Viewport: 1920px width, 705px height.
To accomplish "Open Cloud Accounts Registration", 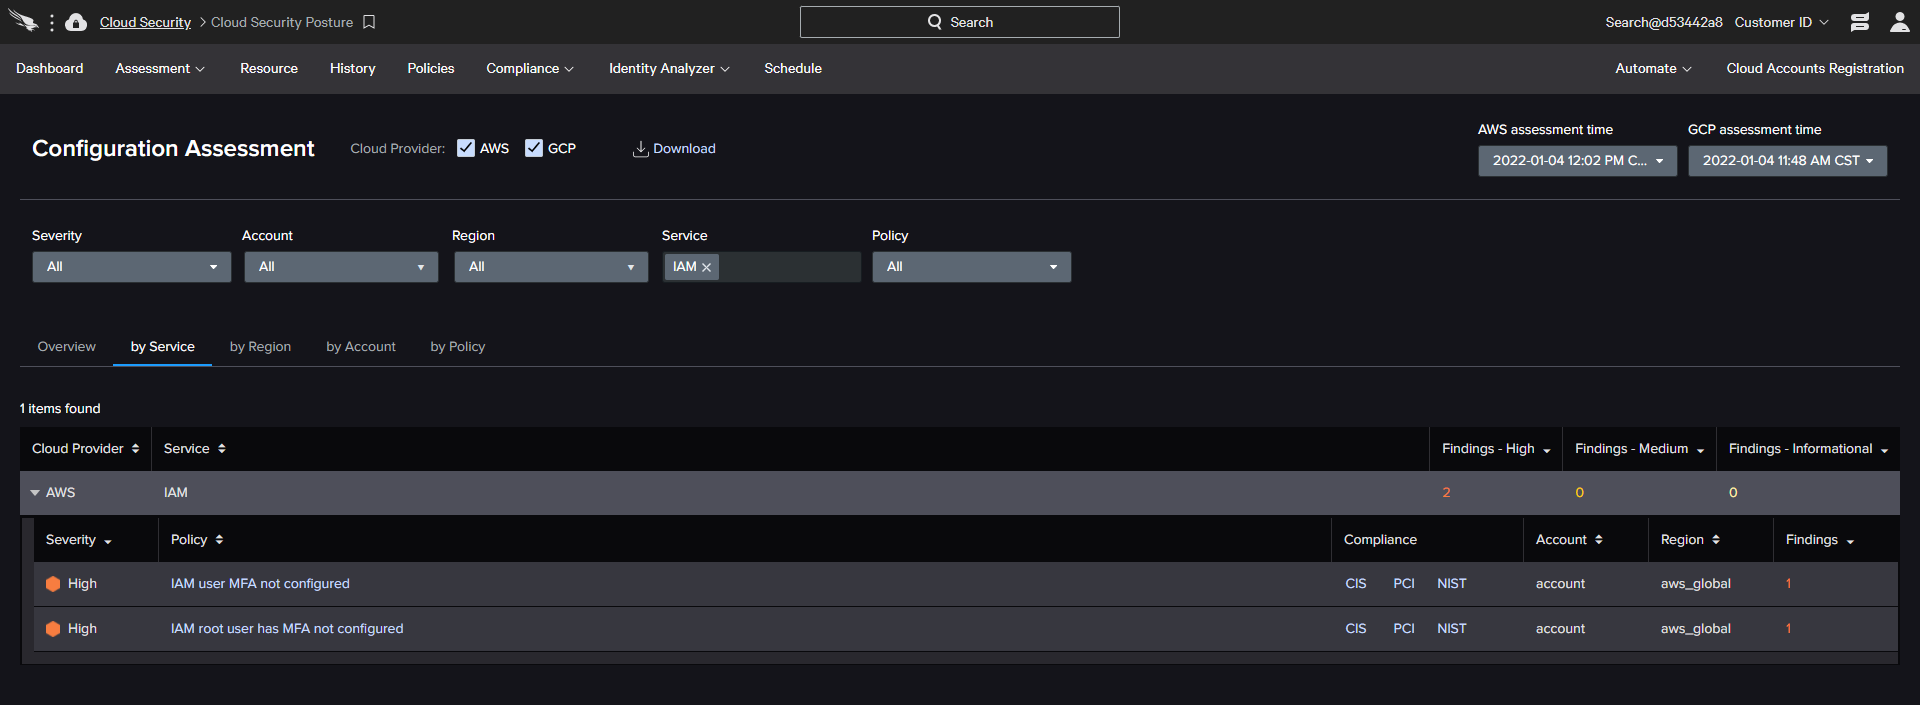I will [1815, 69].
